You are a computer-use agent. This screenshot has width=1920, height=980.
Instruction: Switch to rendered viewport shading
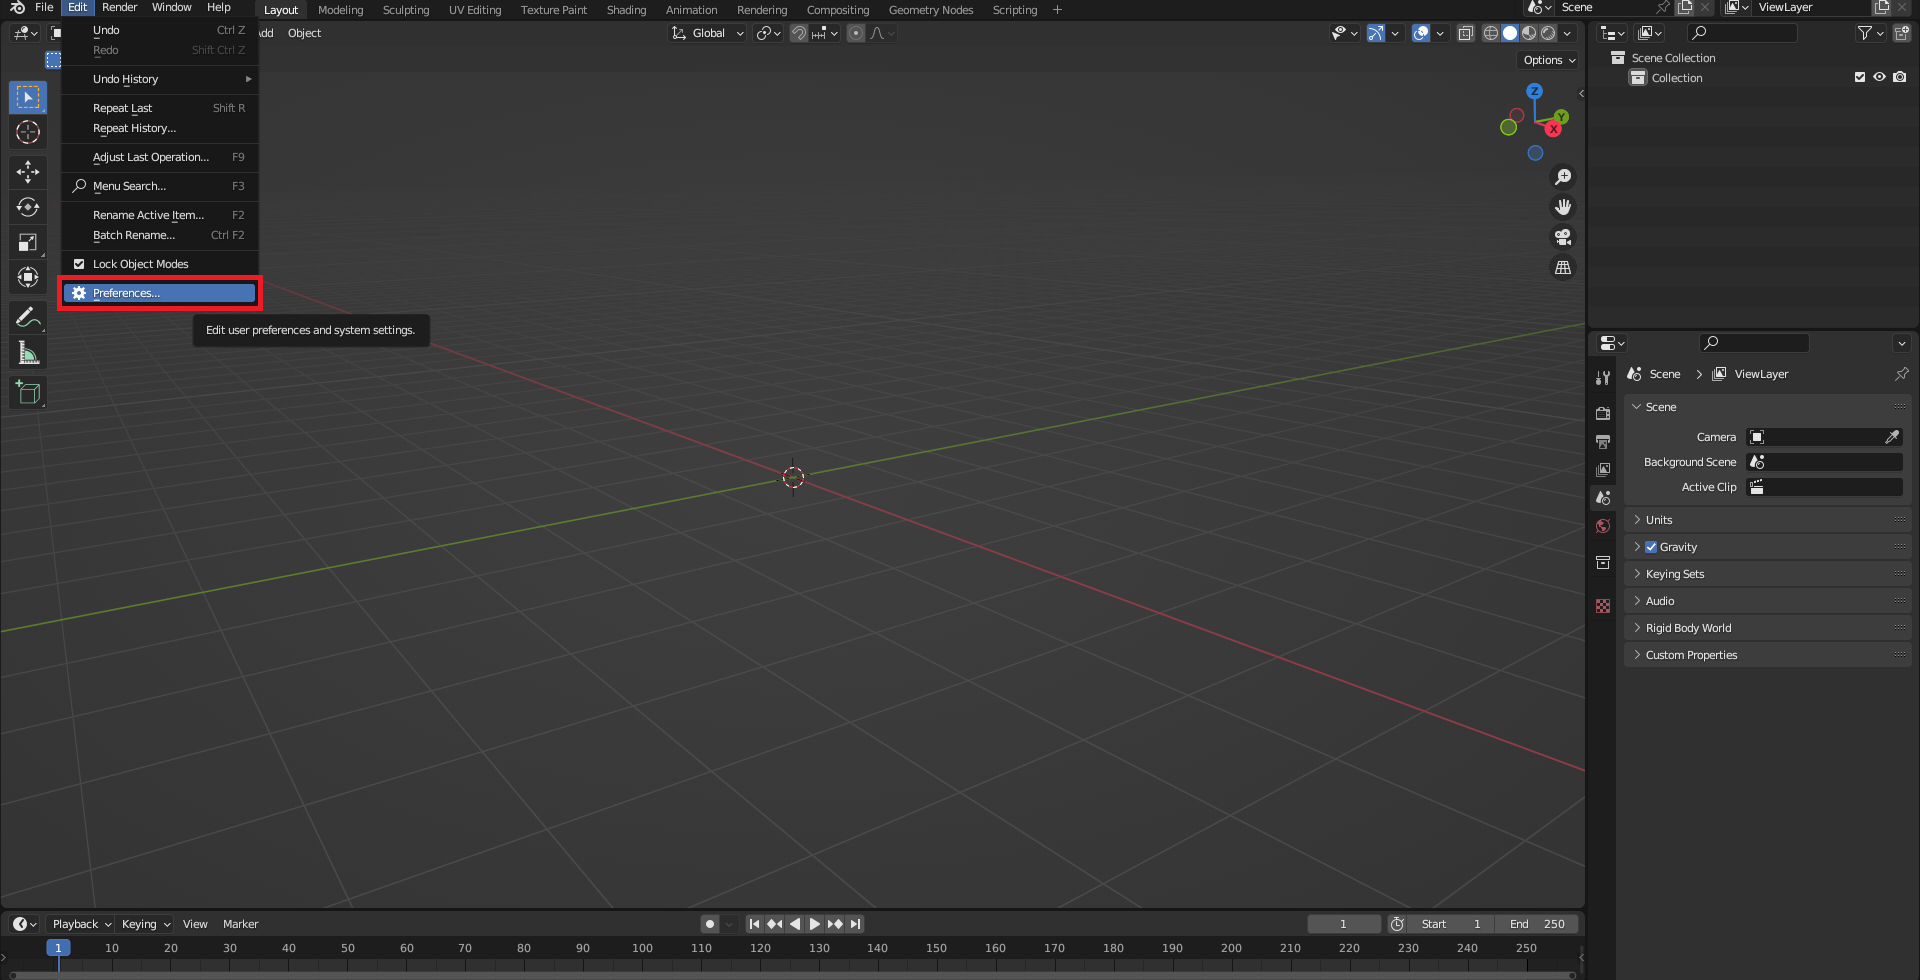1548,33
